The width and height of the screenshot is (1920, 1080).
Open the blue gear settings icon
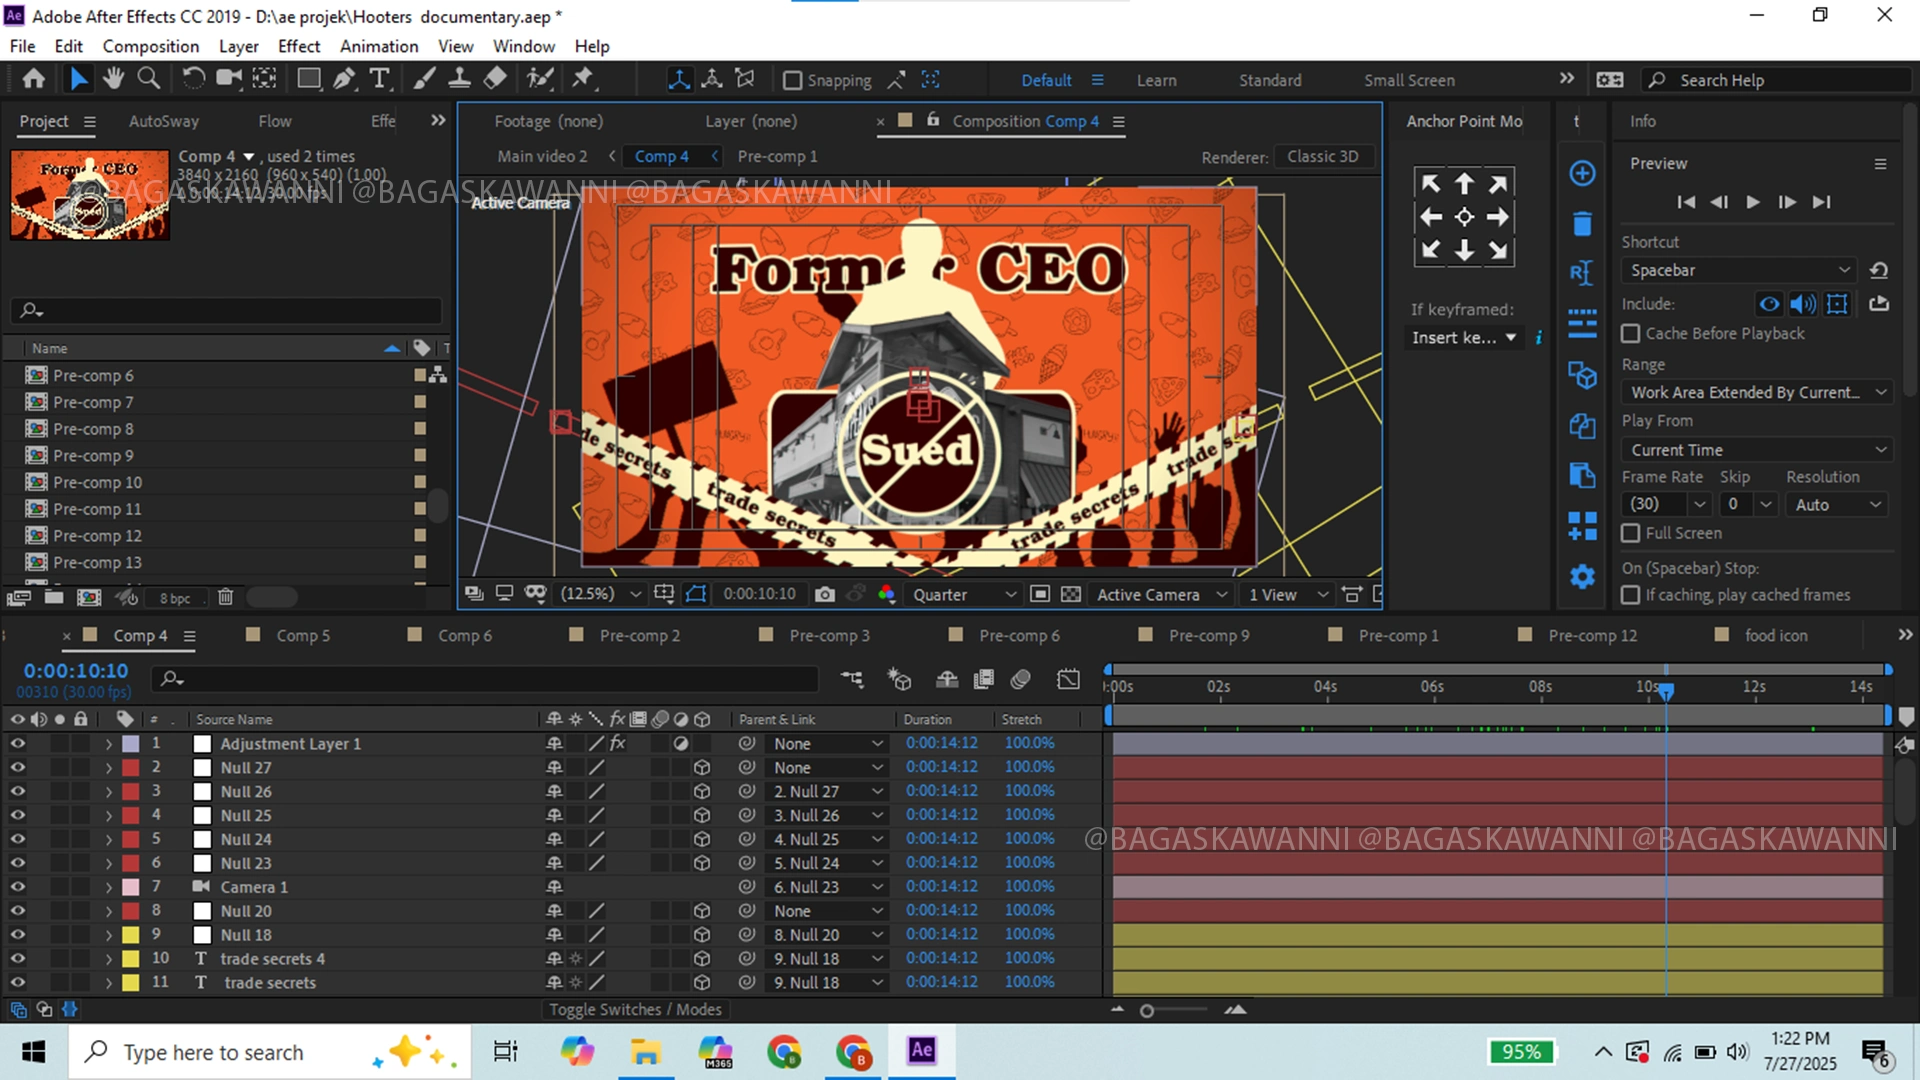tap(1582, 577)
